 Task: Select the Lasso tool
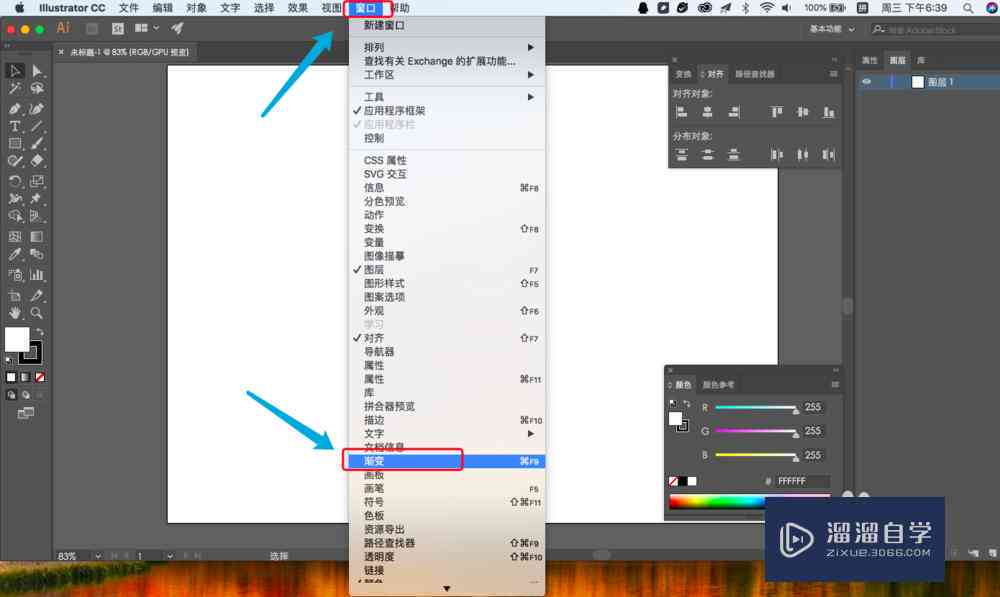tap(37, 89)
